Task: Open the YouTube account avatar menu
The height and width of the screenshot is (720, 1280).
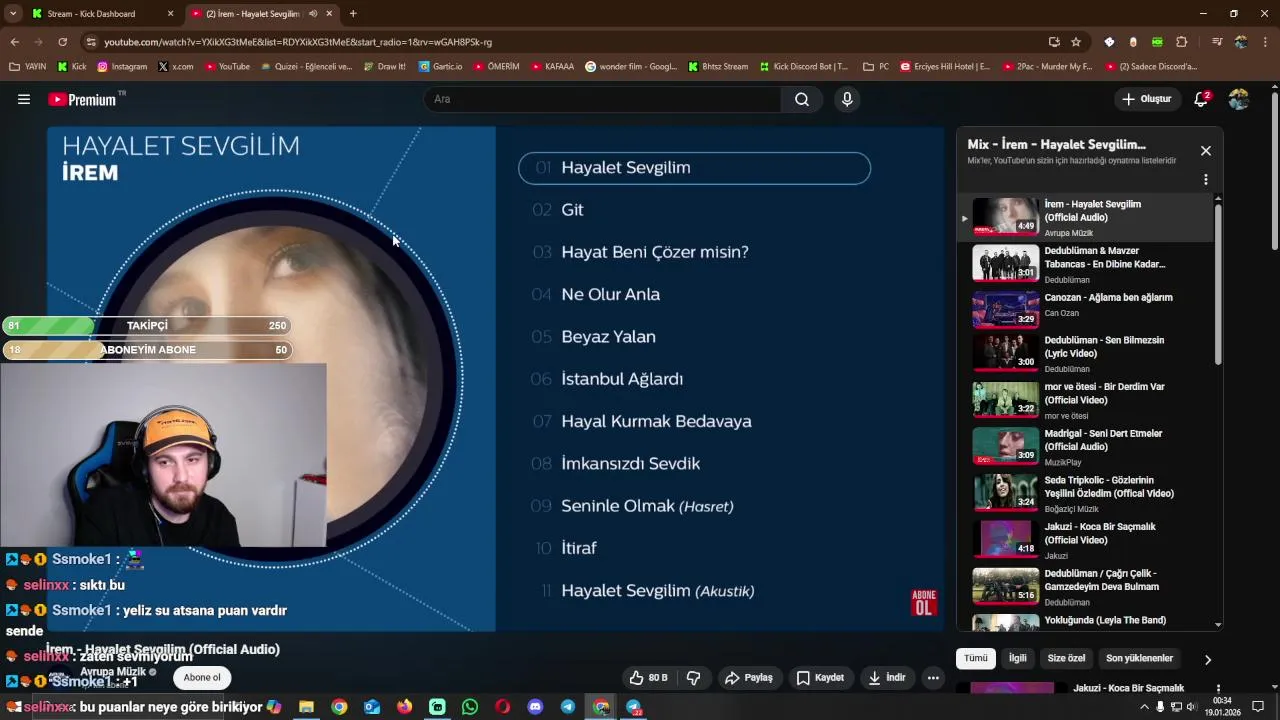Action: 1238,99
